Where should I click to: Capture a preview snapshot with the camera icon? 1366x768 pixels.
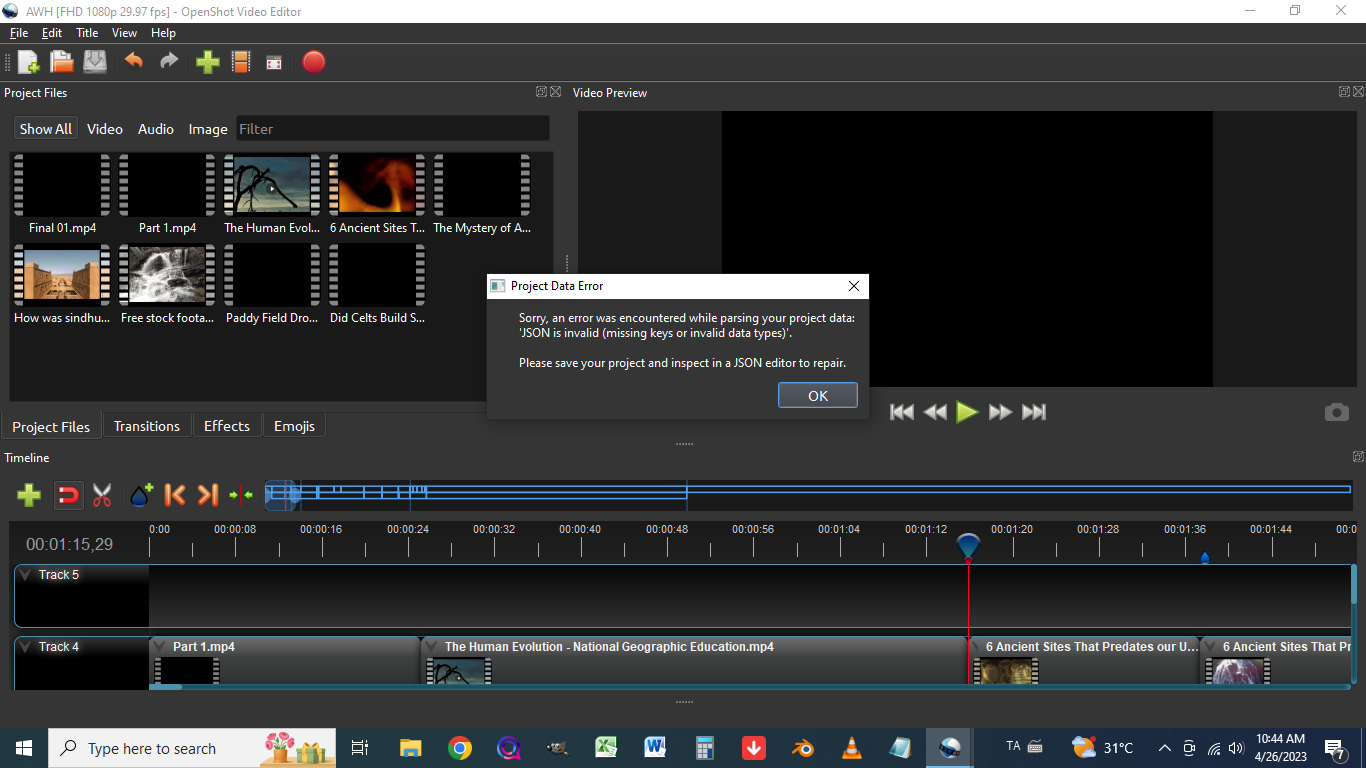[x=1336, y=411]
